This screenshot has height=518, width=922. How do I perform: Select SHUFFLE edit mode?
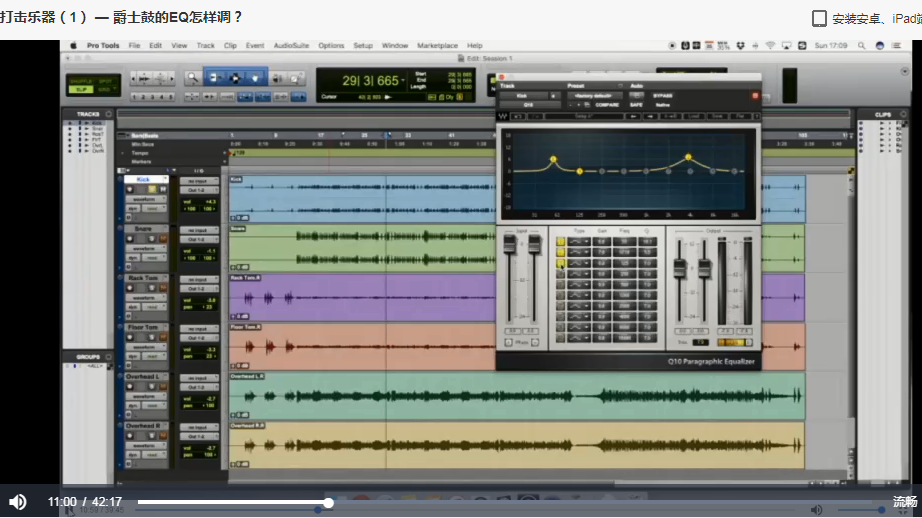[x=81, y=81]
